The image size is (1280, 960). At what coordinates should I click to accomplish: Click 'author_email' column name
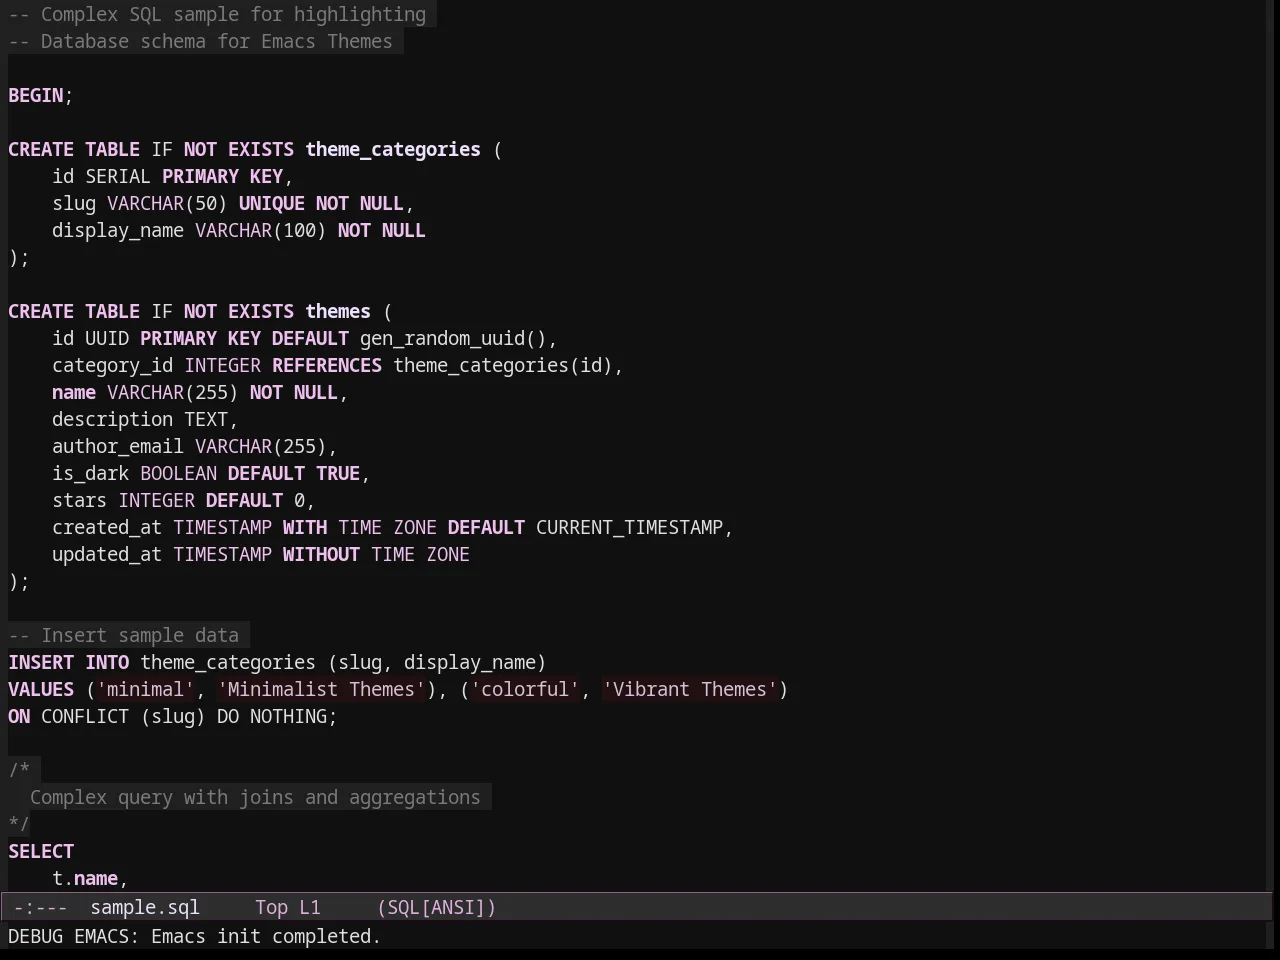(x=118, y=447)
